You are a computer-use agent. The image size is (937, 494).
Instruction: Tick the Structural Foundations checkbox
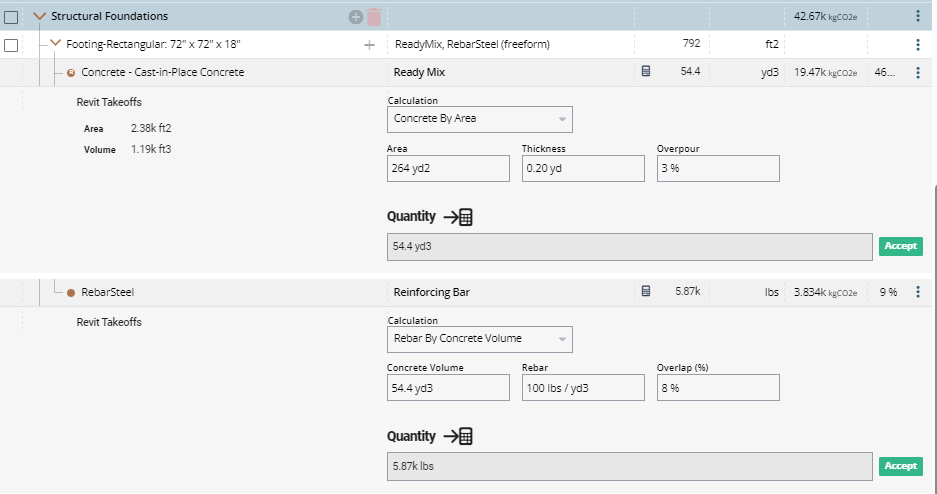(11, 17)
